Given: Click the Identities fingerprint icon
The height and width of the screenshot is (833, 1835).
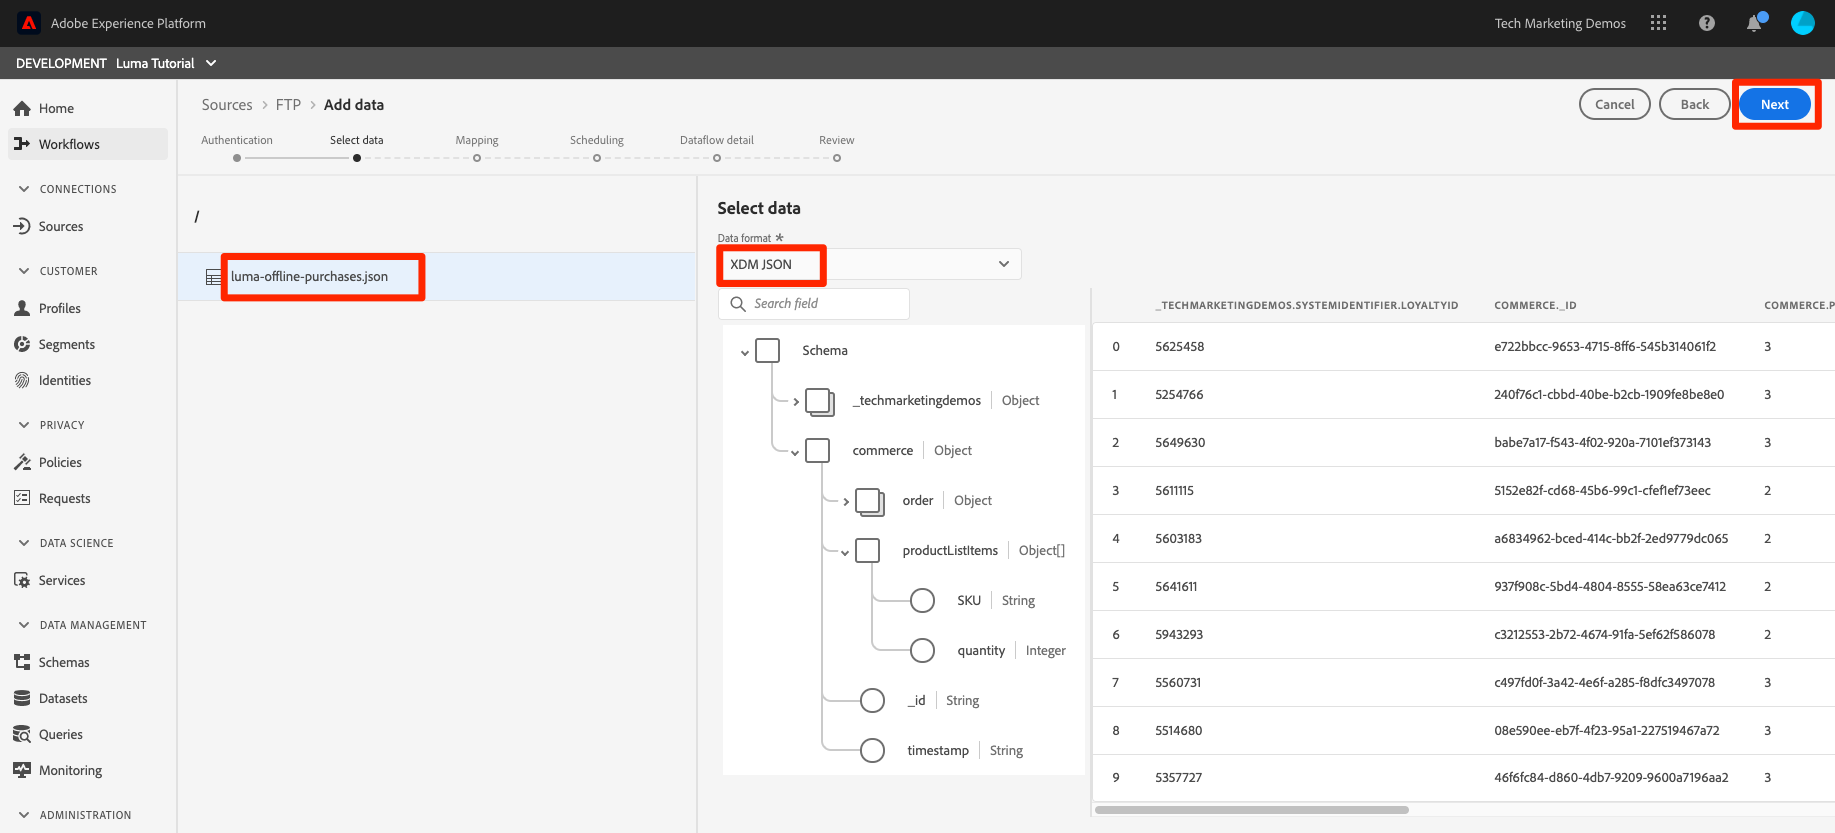Looking at the screenshot, I should tap(22, 380).
